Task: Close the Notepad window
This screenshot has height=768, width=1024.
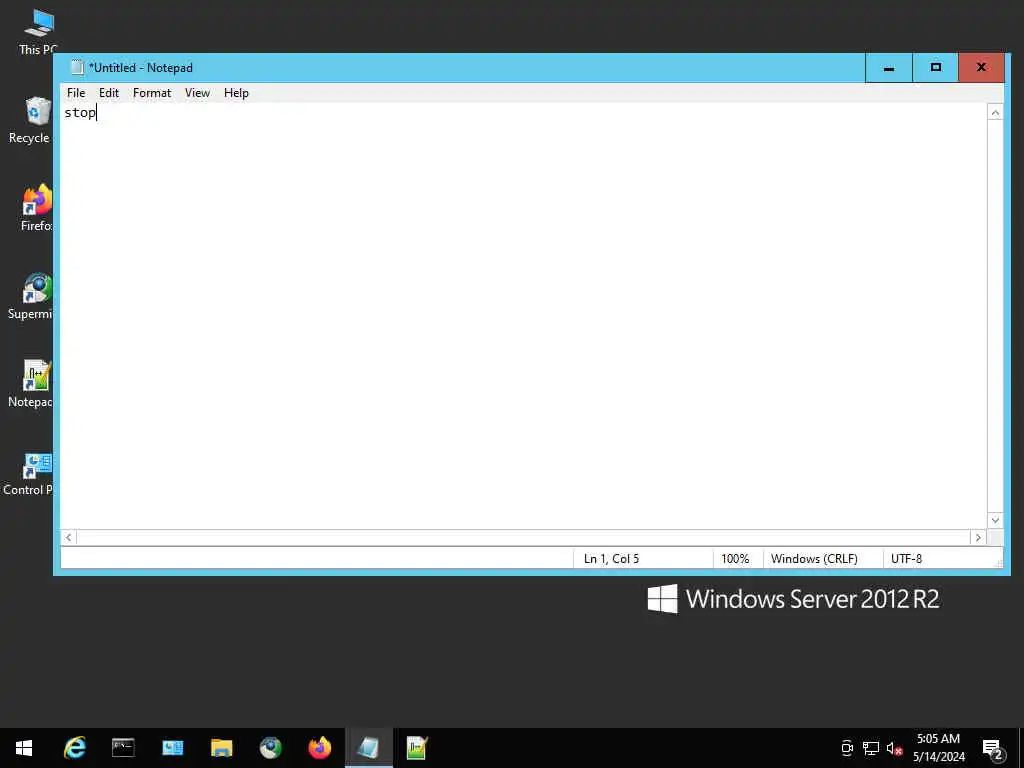Action: pyautogui.click(x=981, y=68)
